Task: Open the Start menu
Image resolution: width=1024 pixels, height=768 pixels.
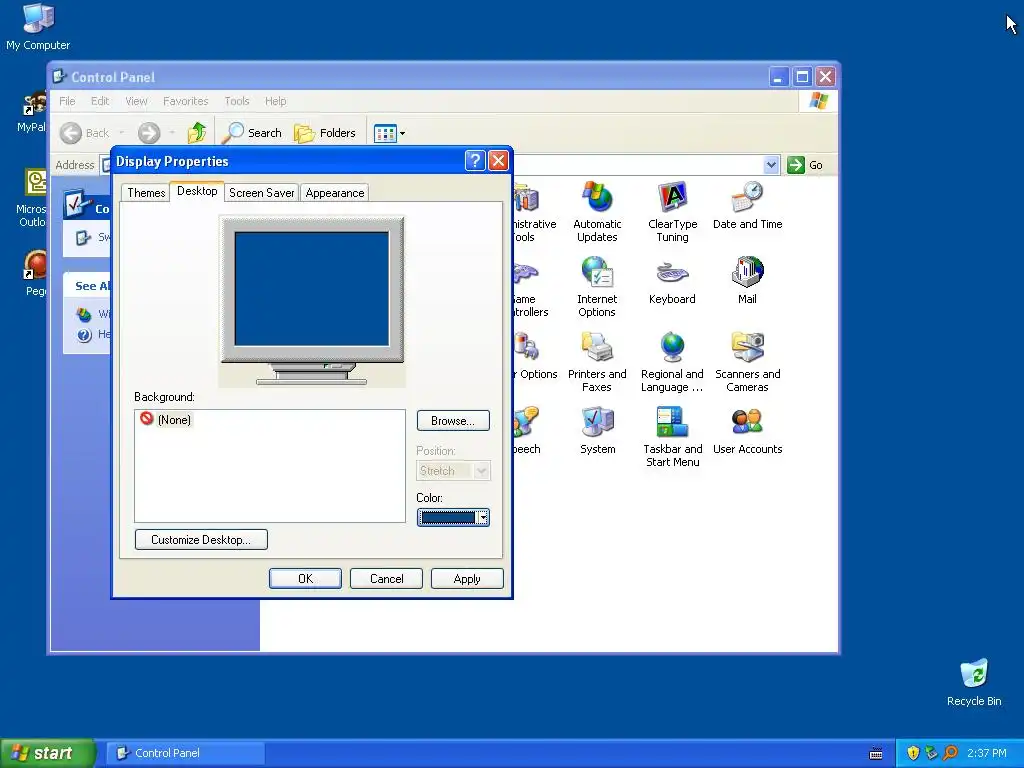Action: [x=48, y=753]
